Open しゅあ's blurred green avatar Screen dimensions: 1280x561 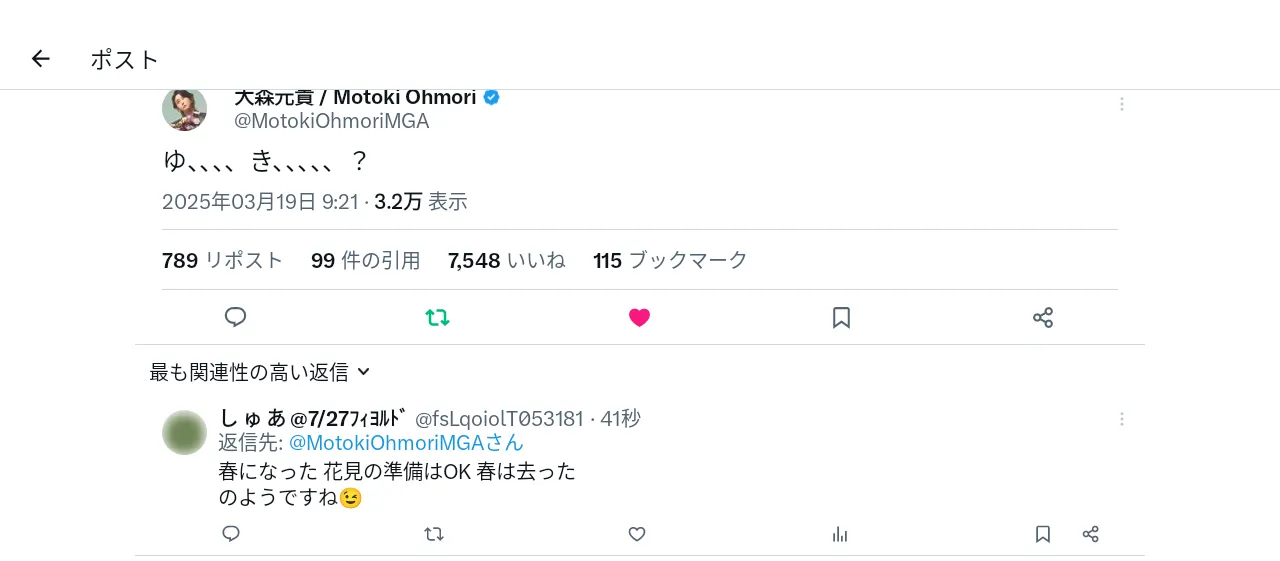[185, 433]
